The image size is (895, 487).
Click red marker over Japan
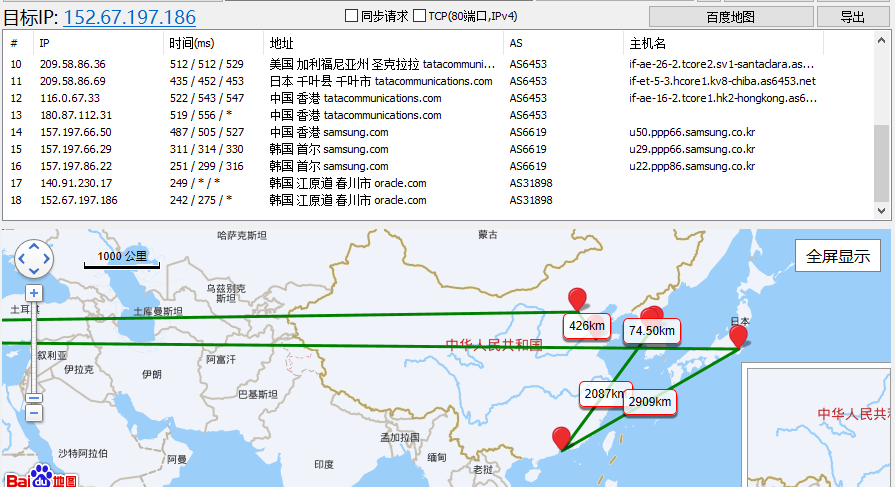pos(739,336)
